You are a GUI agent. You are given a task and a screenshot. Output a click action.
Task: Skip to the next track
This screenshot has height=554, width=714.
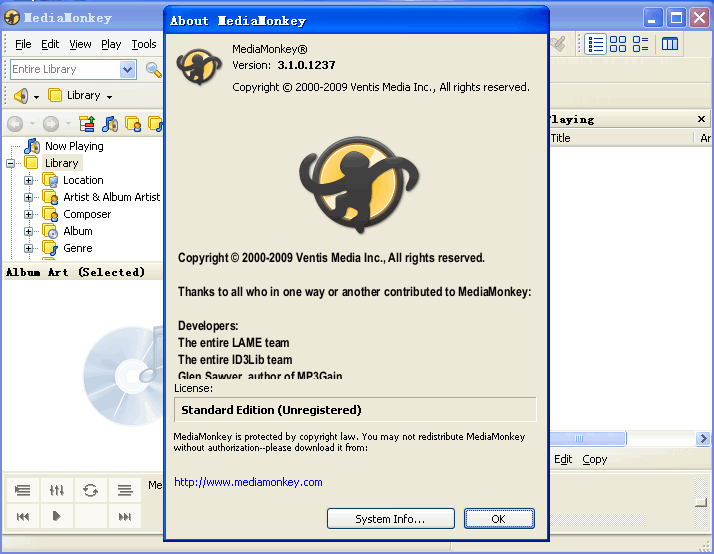click(x=125, y=516)
